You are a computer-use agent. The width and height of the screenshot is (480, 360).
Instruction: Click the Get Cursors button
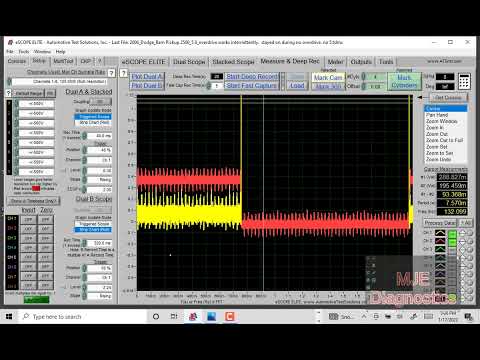[x=448, y=98]
